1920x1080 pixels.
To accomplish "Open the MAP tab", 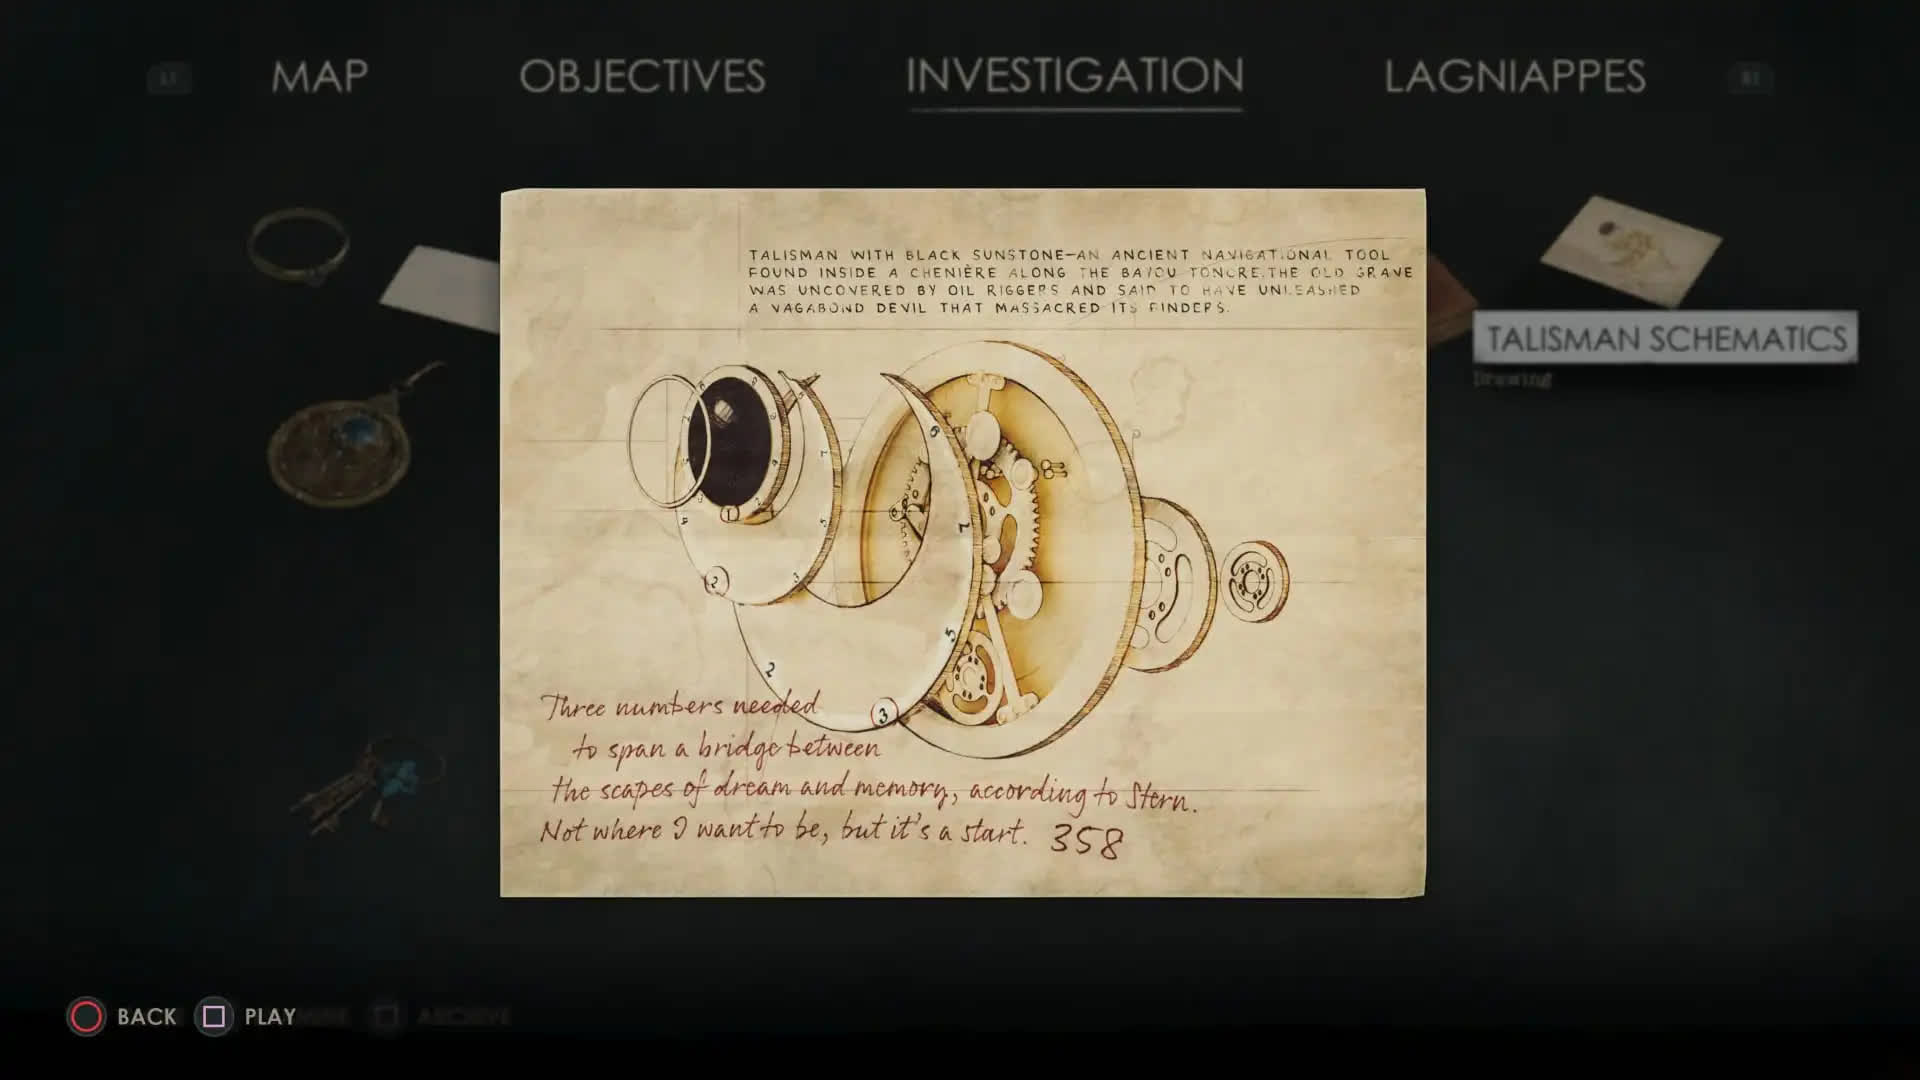I will click(319, 77).
